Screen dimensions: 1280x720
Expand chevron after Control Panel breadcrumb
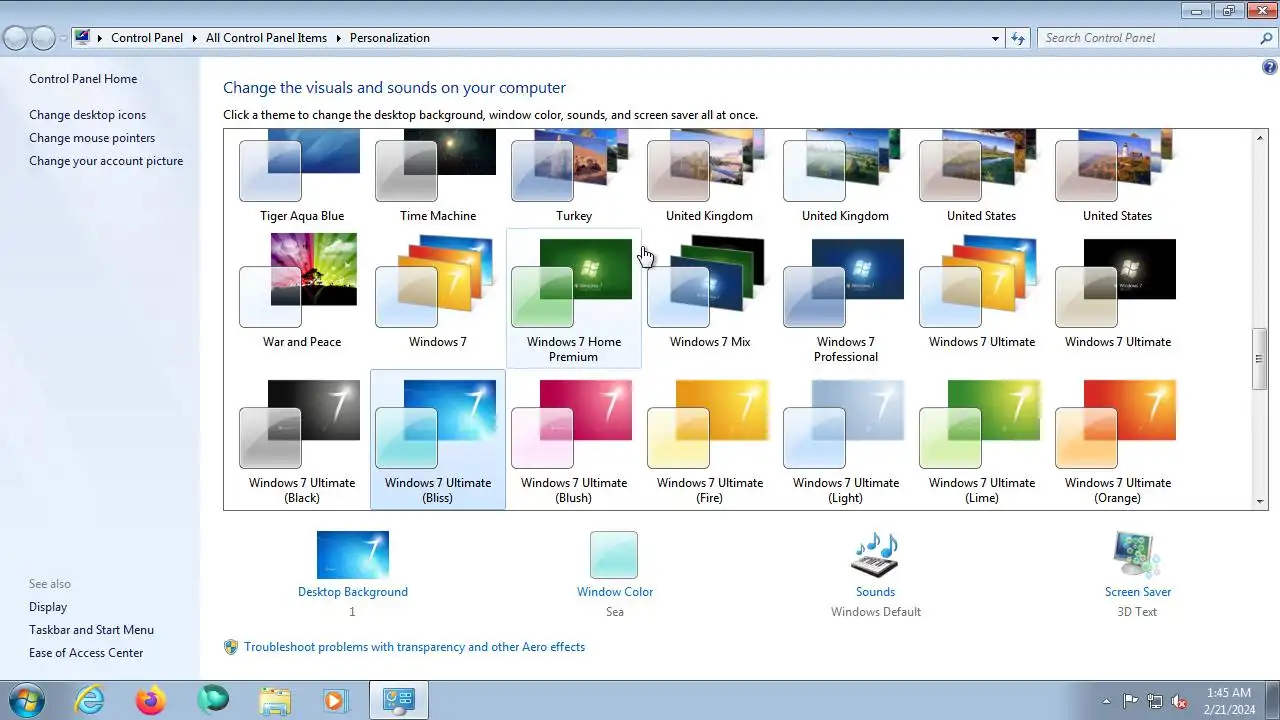point(195,38)
